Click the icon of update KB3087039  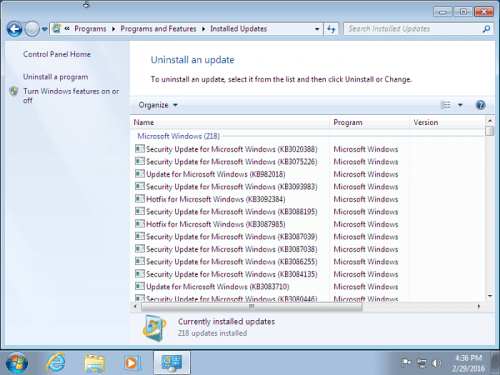tap(140, 236)
